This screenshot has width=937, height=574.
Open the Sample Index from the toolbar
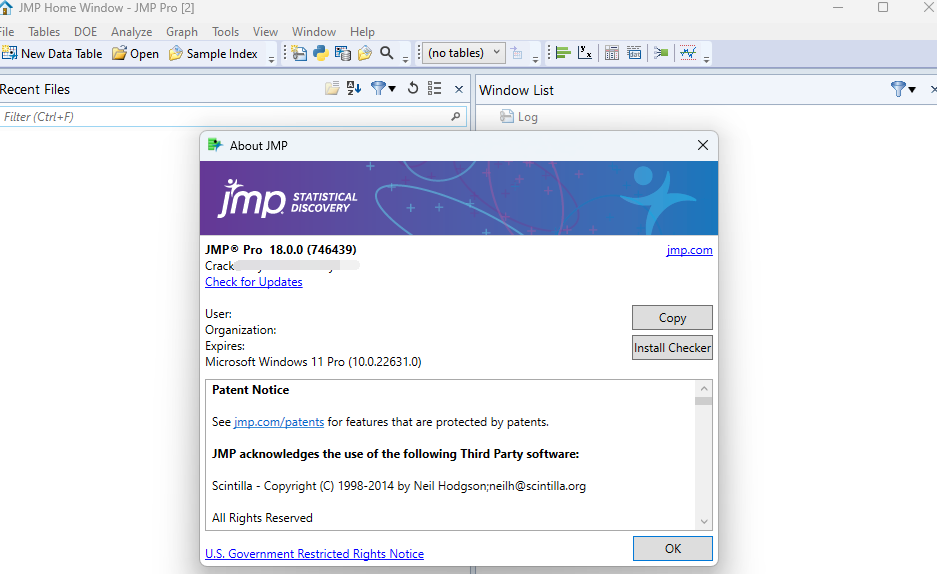tap(213, 53)
